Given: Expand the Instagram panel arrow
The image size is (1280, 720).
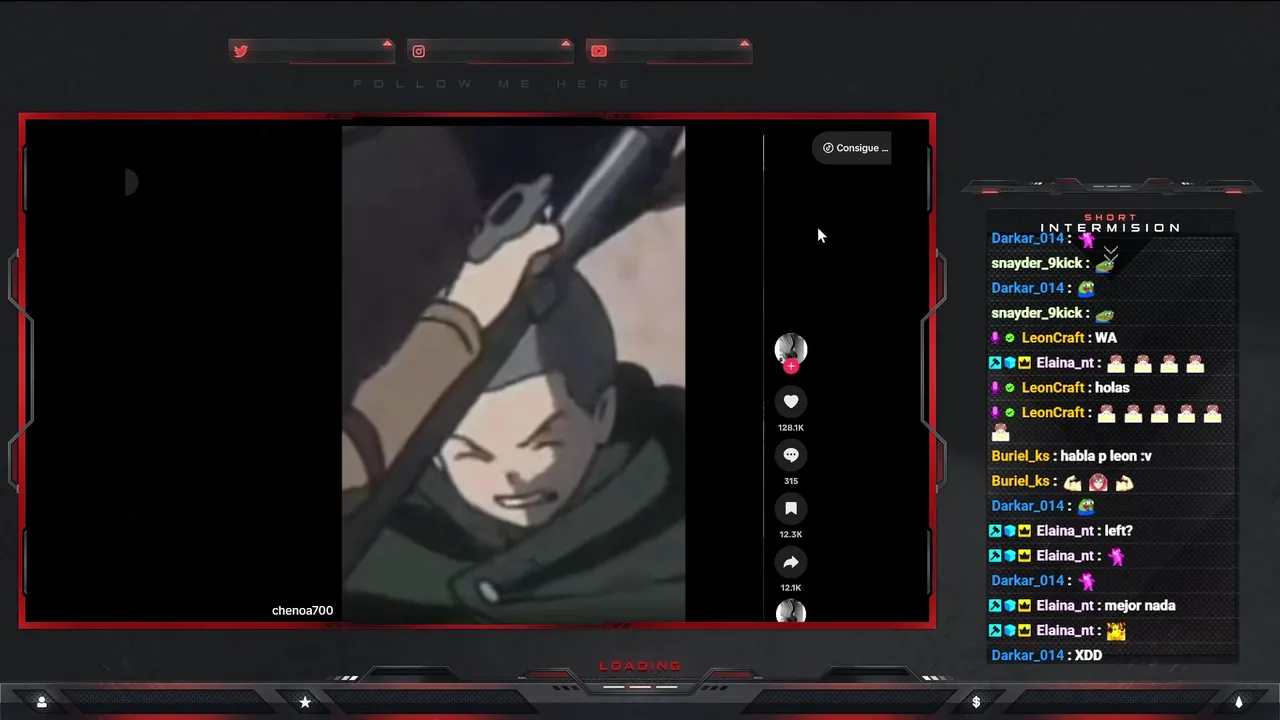Looking at the screenshot, I should pyautogui.click(x=566, y=43).
